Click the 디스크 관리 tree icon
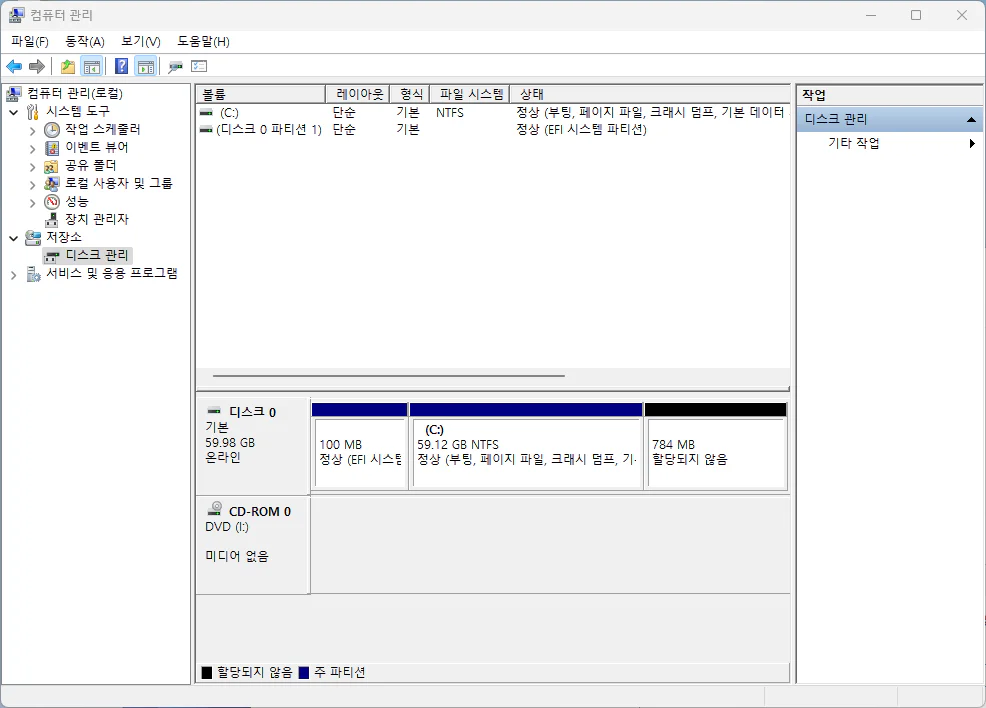This screenshot has width=986, height=708. pos(52,256)
